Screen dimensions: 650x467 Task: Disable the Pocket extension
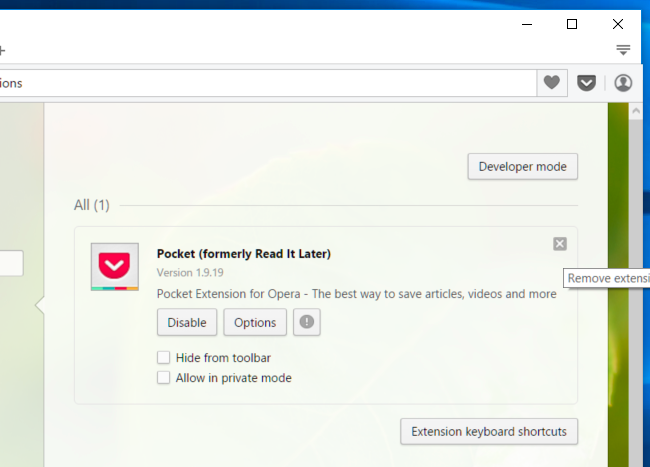click(x=187, y=322)
